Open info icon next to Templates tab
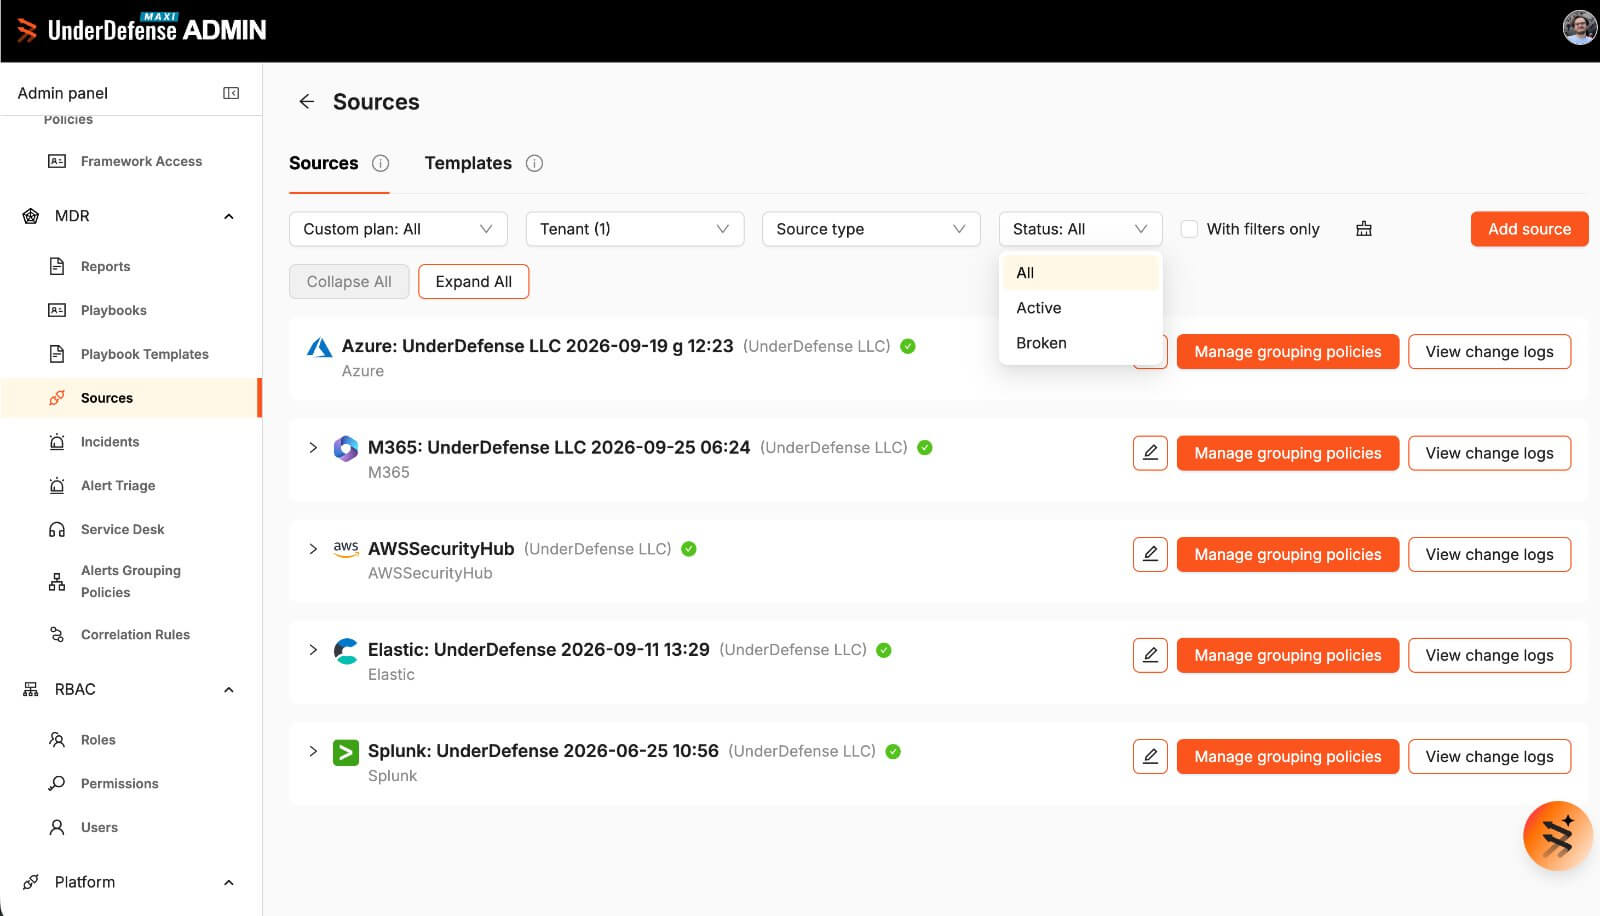 535,163
